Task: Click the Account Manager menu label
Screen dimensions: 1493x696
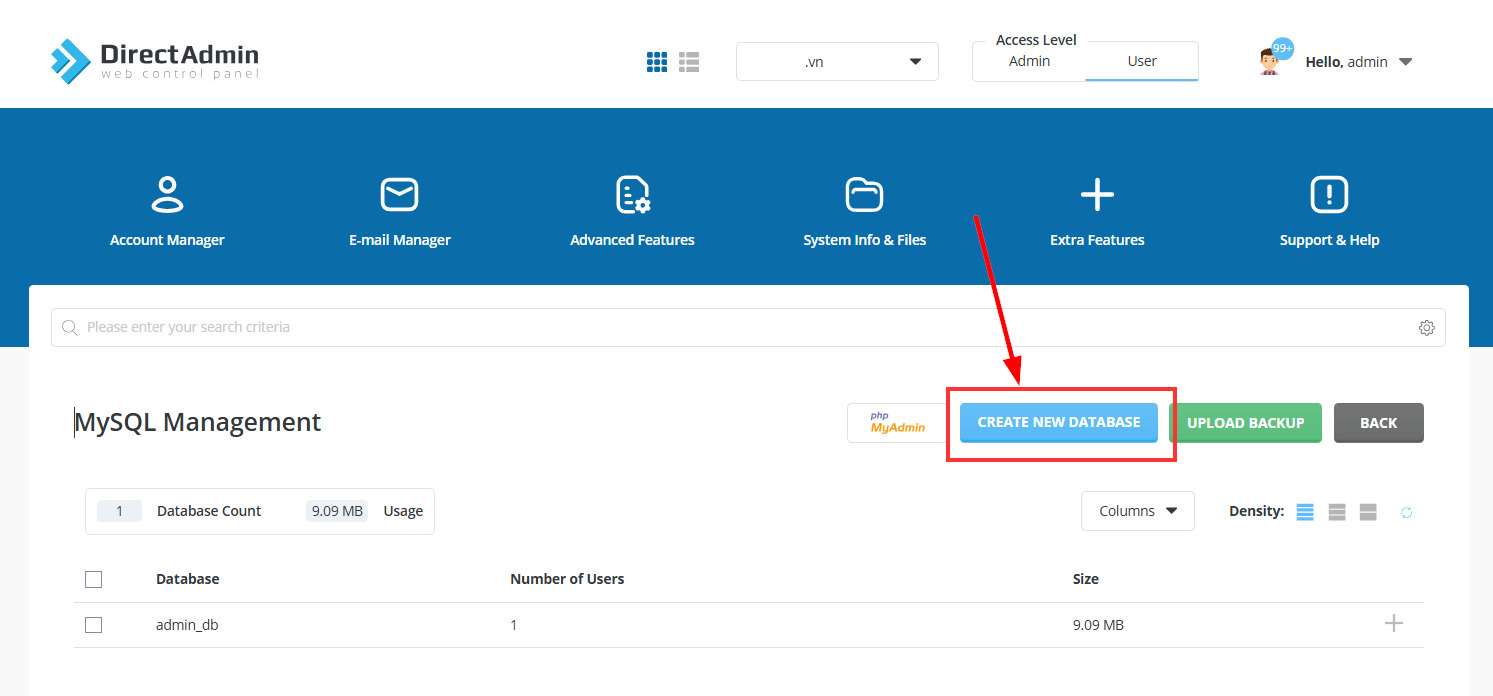Action: pyautogui.click(x=167, y=240)
